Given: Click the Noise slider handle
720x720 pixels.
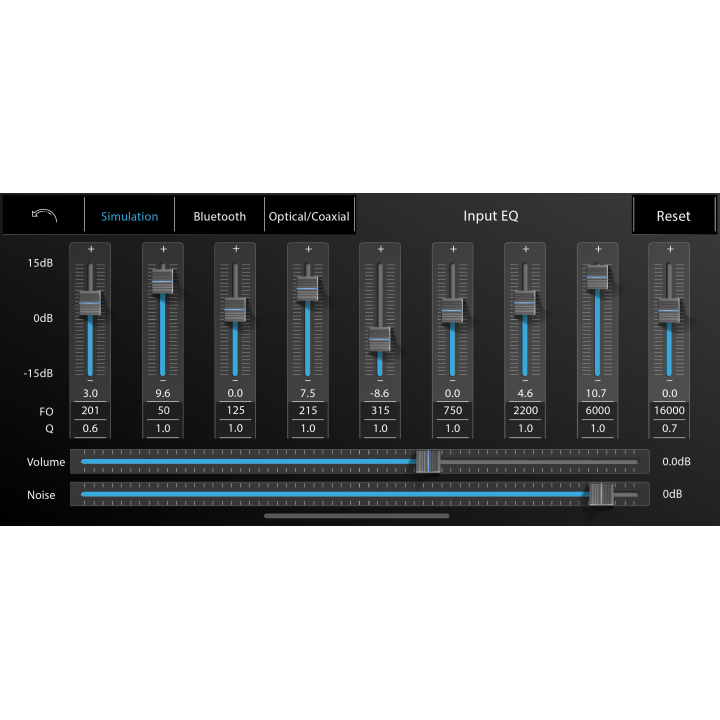Looking at the screenshot, I should (601, 494).
